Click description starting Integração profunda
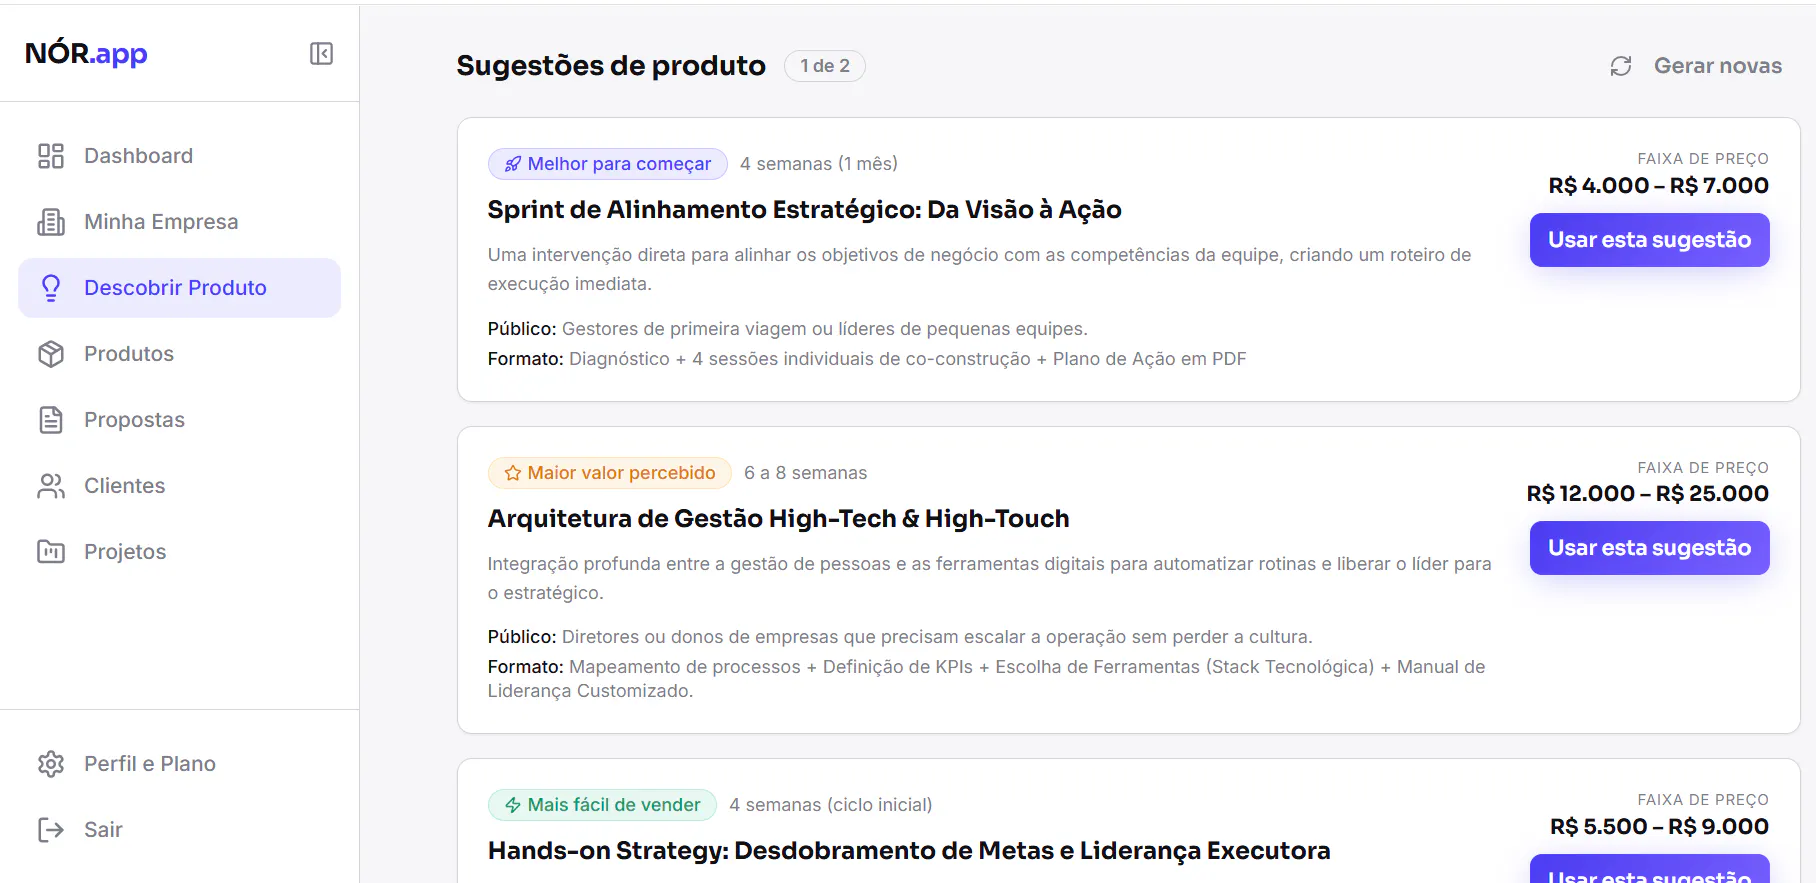The width and height of the screenshot is (1816, 883). pos(990,578)
